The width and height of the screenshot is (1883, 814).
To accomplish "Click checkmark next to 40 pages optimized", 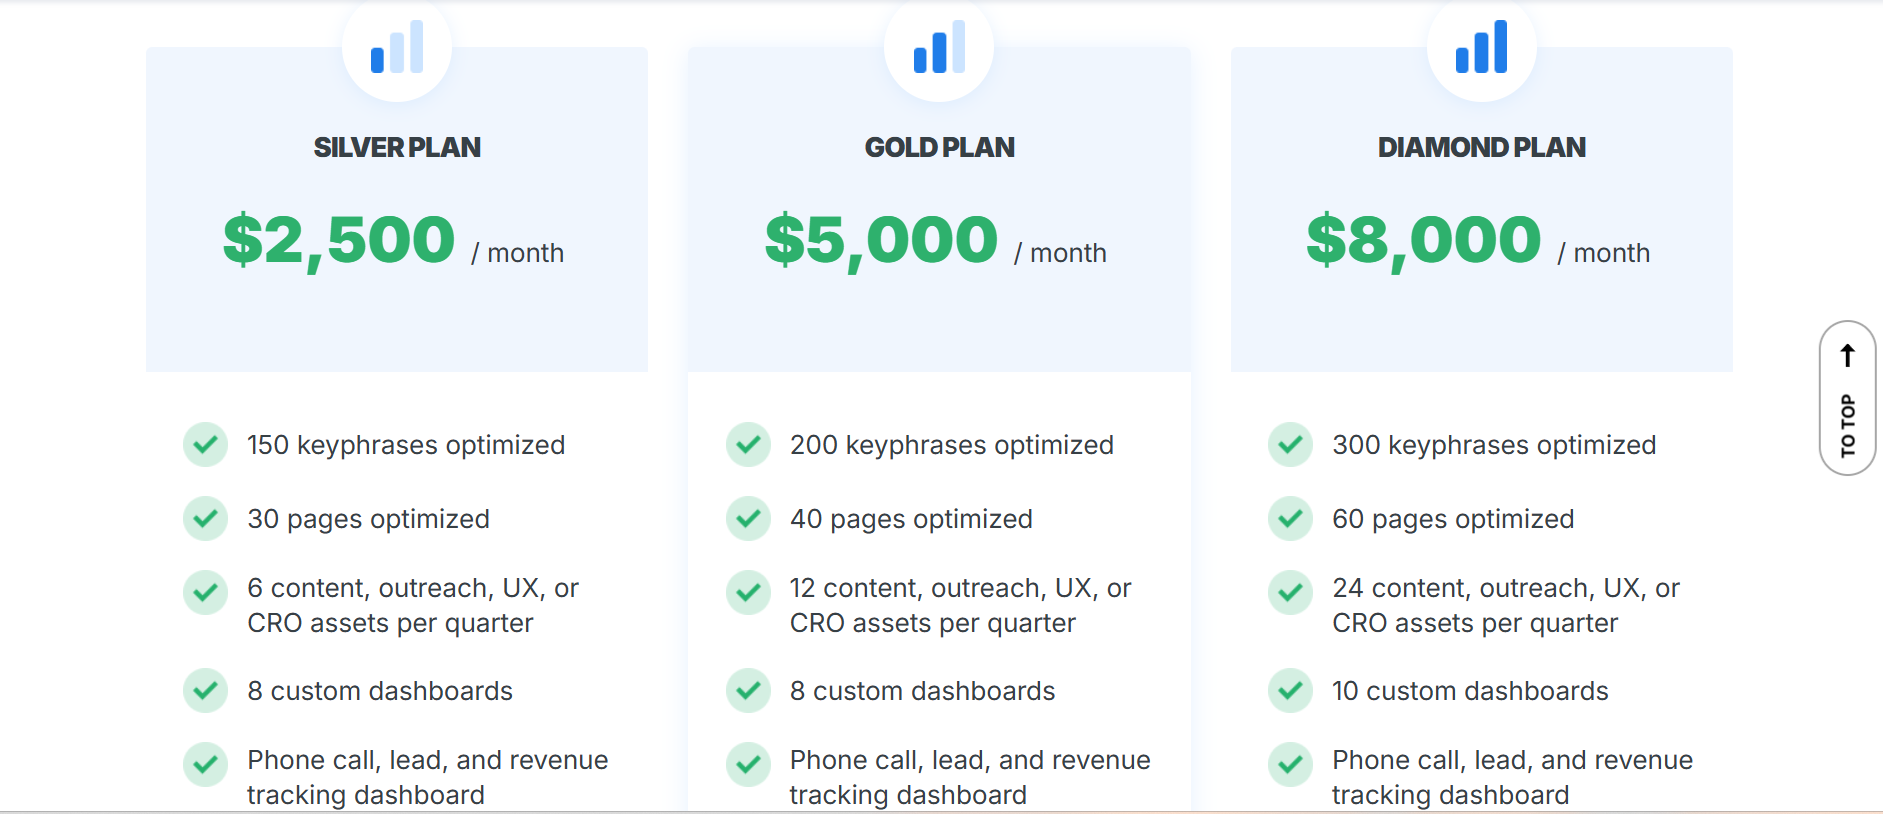I will click(x=748, y=518).
